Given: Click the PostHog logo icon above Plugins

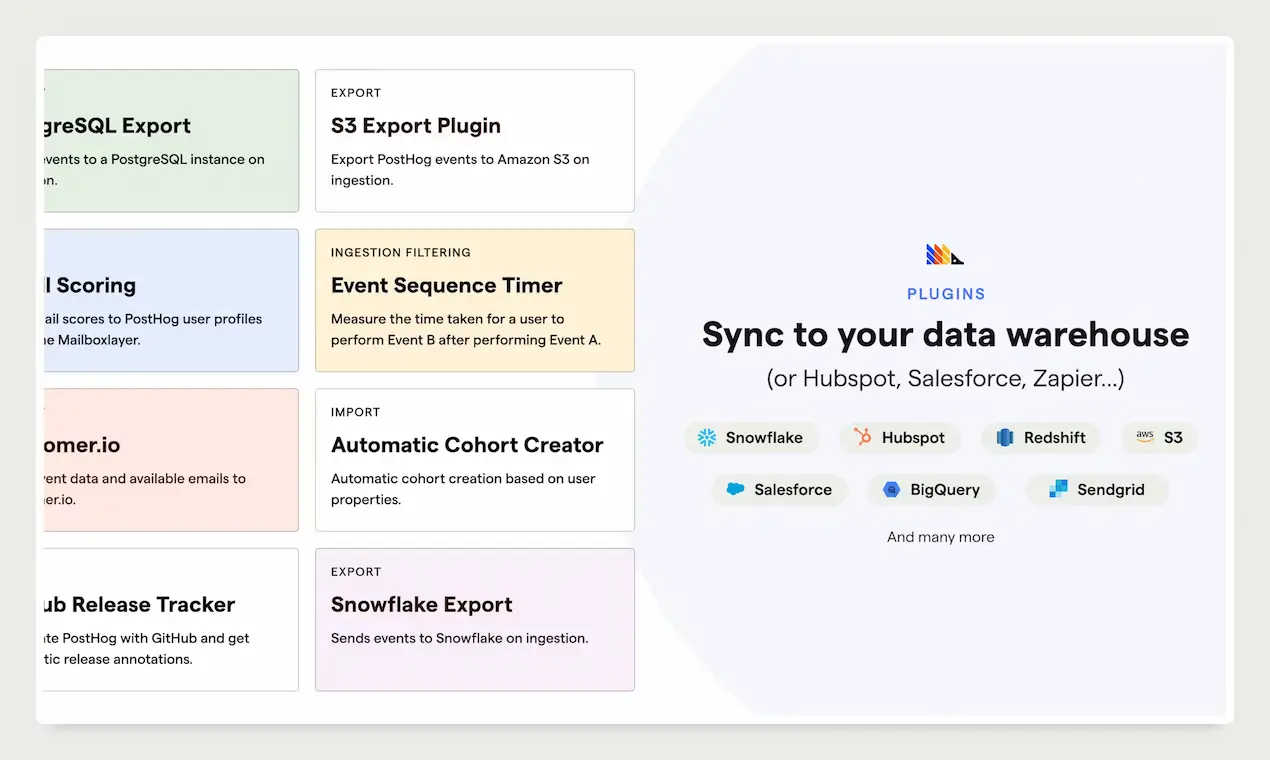Looking at the screenshot, I should (x=944, y=255).
